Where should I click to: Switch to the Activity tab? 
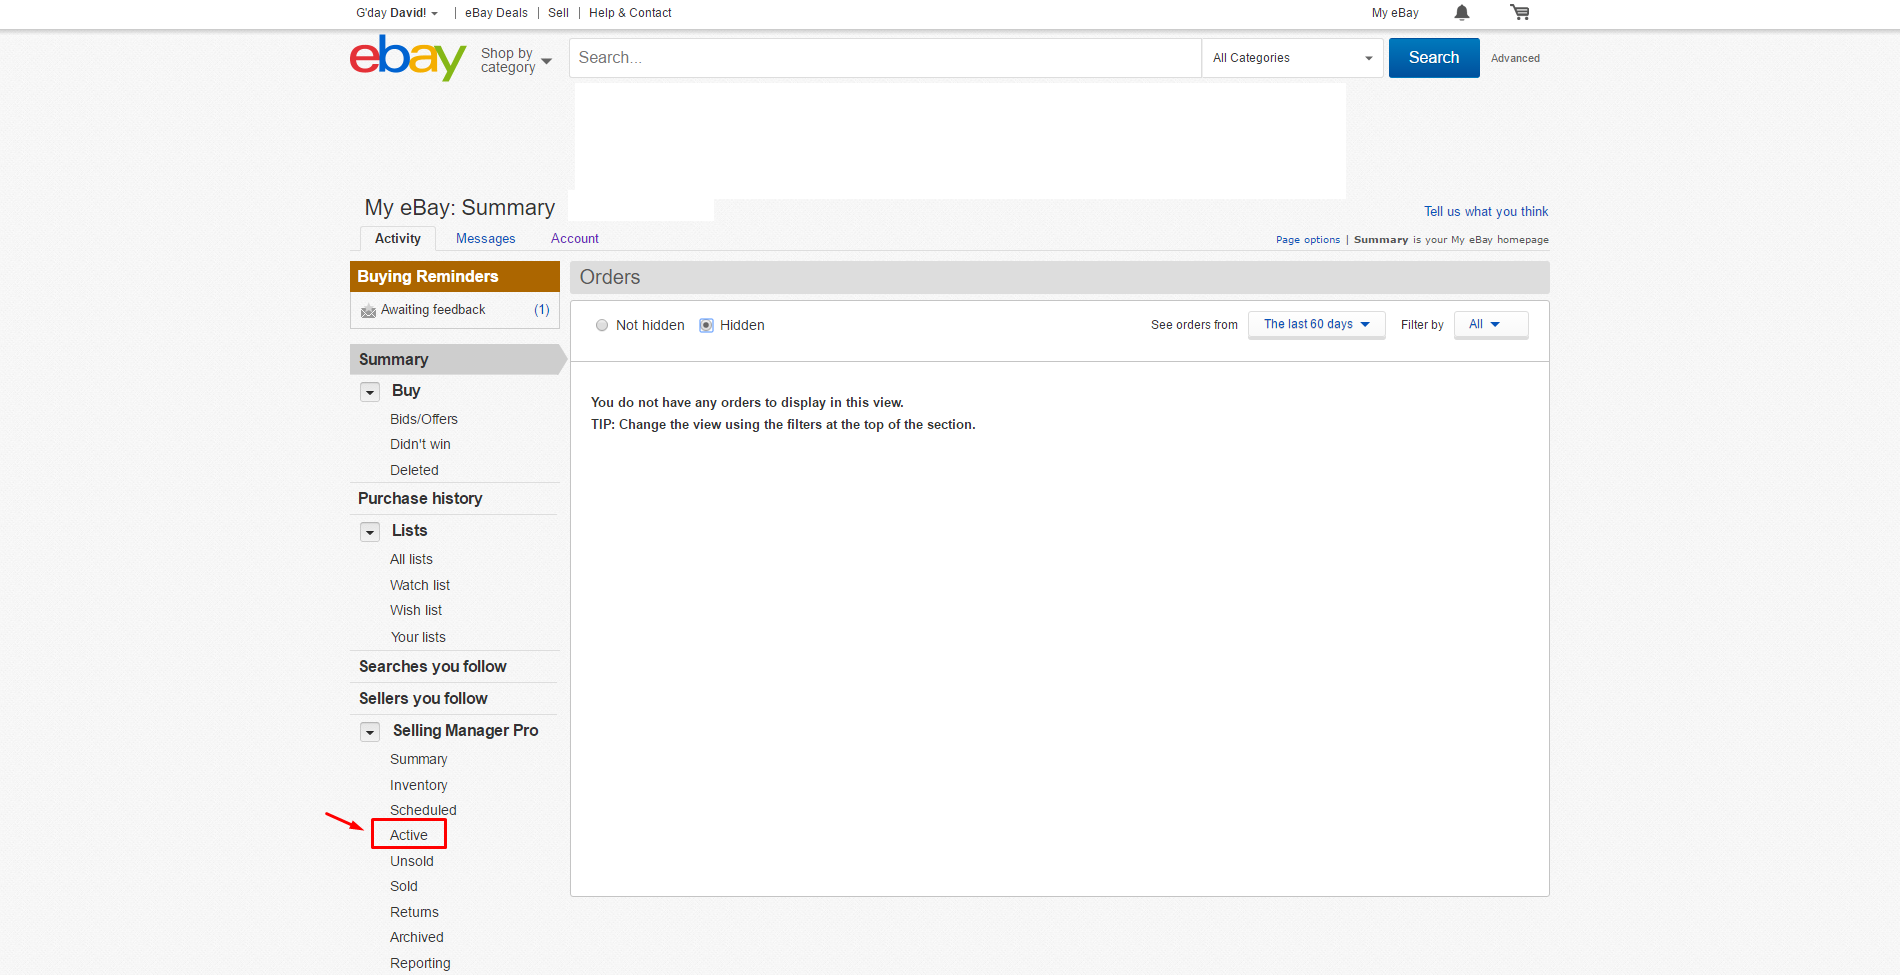[x=398, y=238]
